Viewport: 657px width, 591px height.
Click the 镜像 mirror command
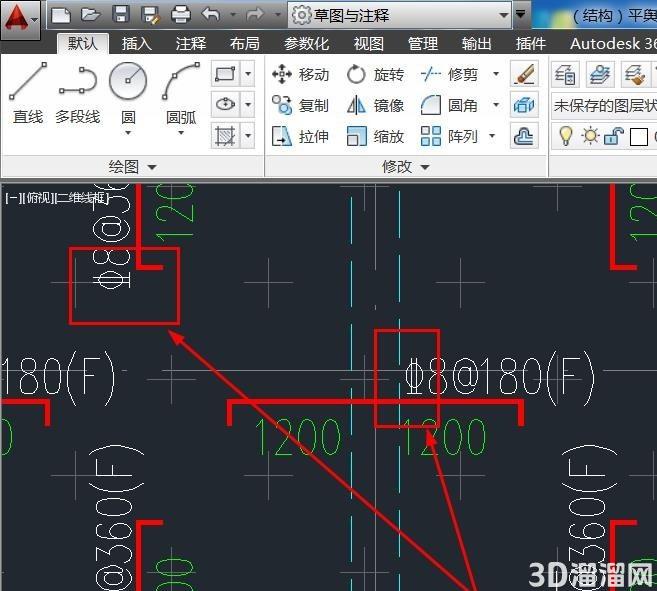click(375, 105)
